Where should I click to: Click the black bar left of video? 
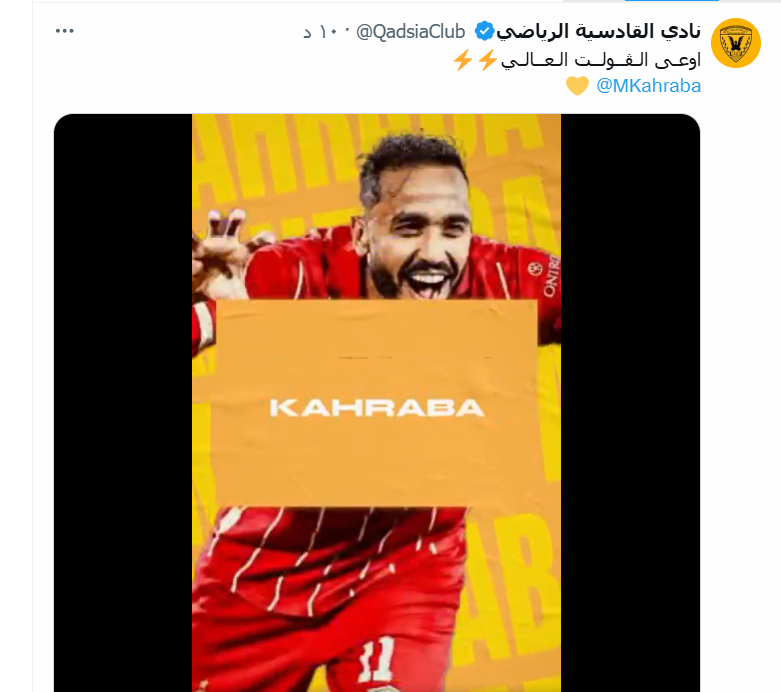[x=123, y=403]
